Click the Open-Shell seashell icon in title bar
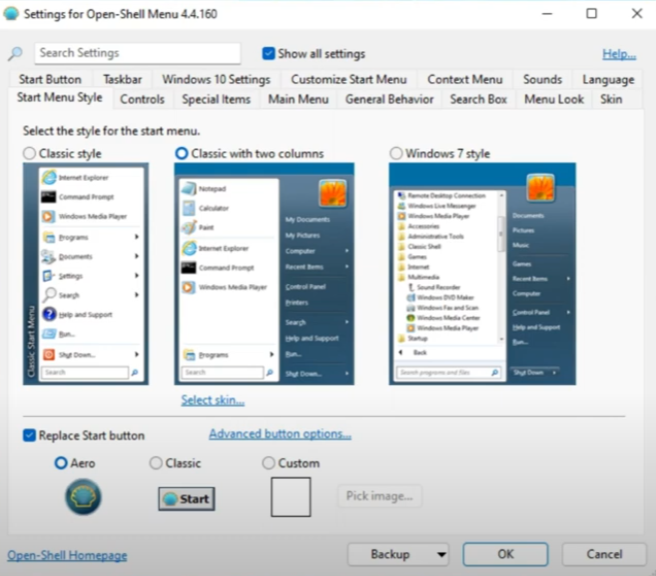The image size is (656, 576). coord(11,13)
